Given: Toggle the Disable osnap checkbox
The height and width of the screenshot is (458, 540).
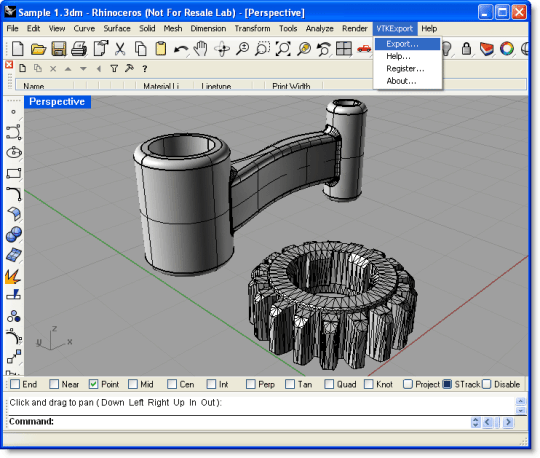Looking at the screenshot, I should (x=487, y=384).
